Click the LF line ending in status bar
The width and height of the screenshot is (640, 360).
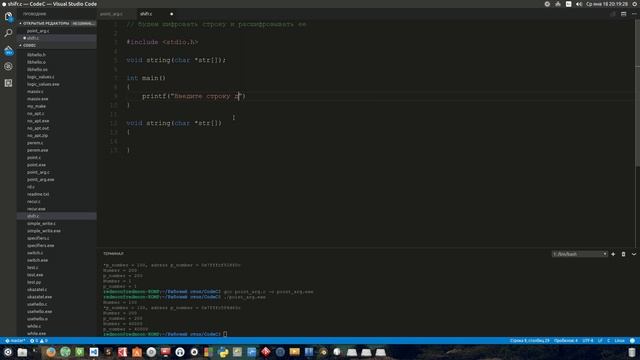pos(600,340)
